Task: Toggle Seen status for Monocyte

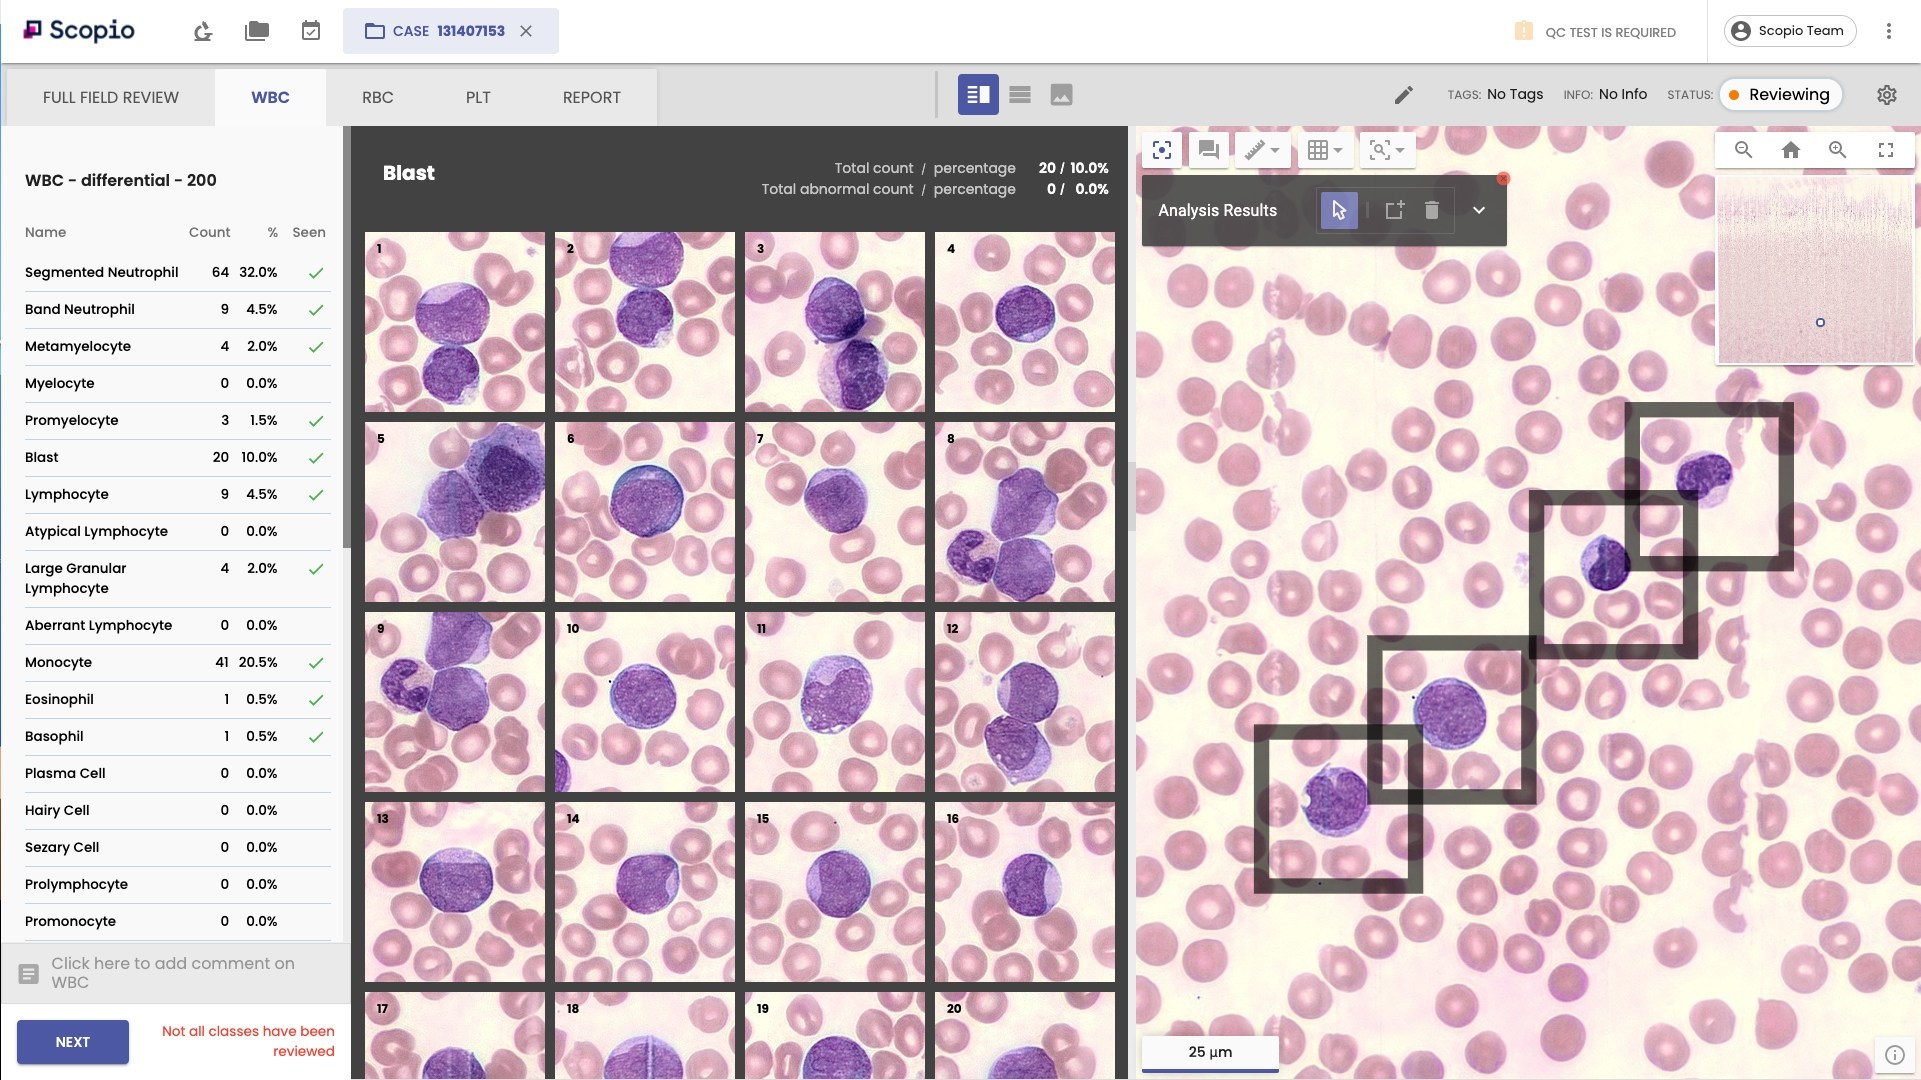Action: tap(316, 663)
